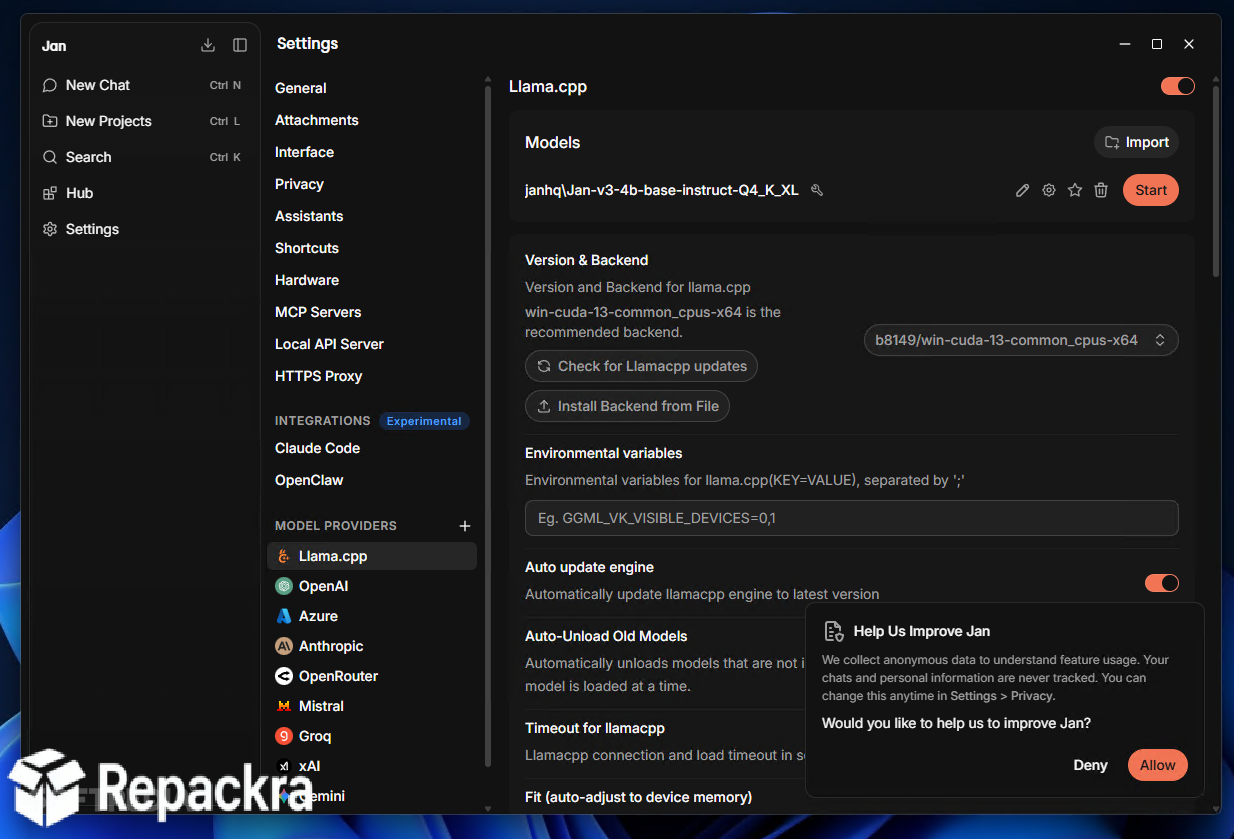Favorite the model with star icon
1234x839 pixels.
pos(1075,190)
